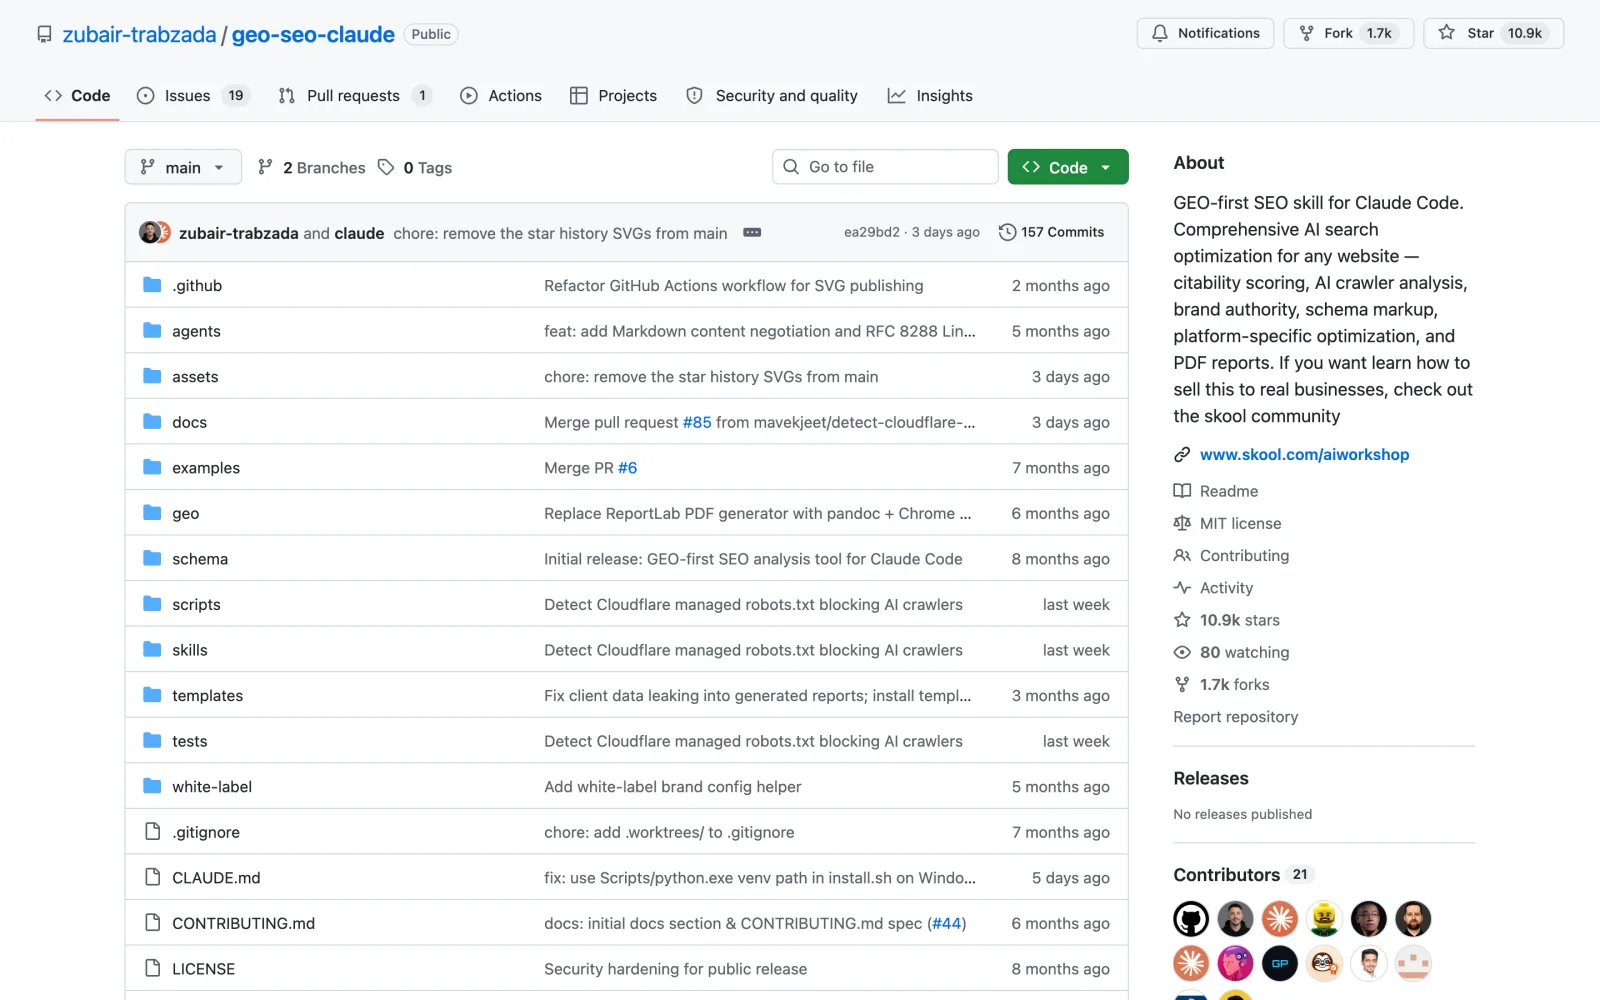Screen dimensions: 1600x1000
Task: Click the Notifications bell button
Action: (1205, 33)
